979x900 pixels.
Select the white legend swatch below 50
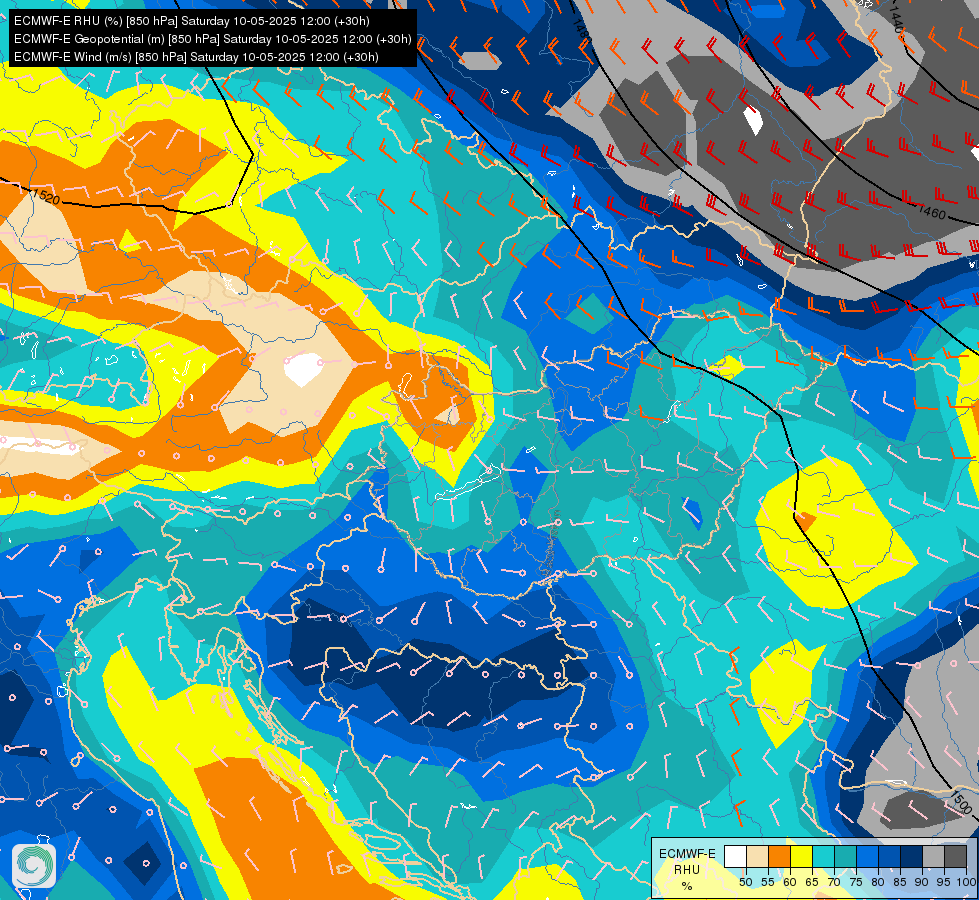coord(735,856)
